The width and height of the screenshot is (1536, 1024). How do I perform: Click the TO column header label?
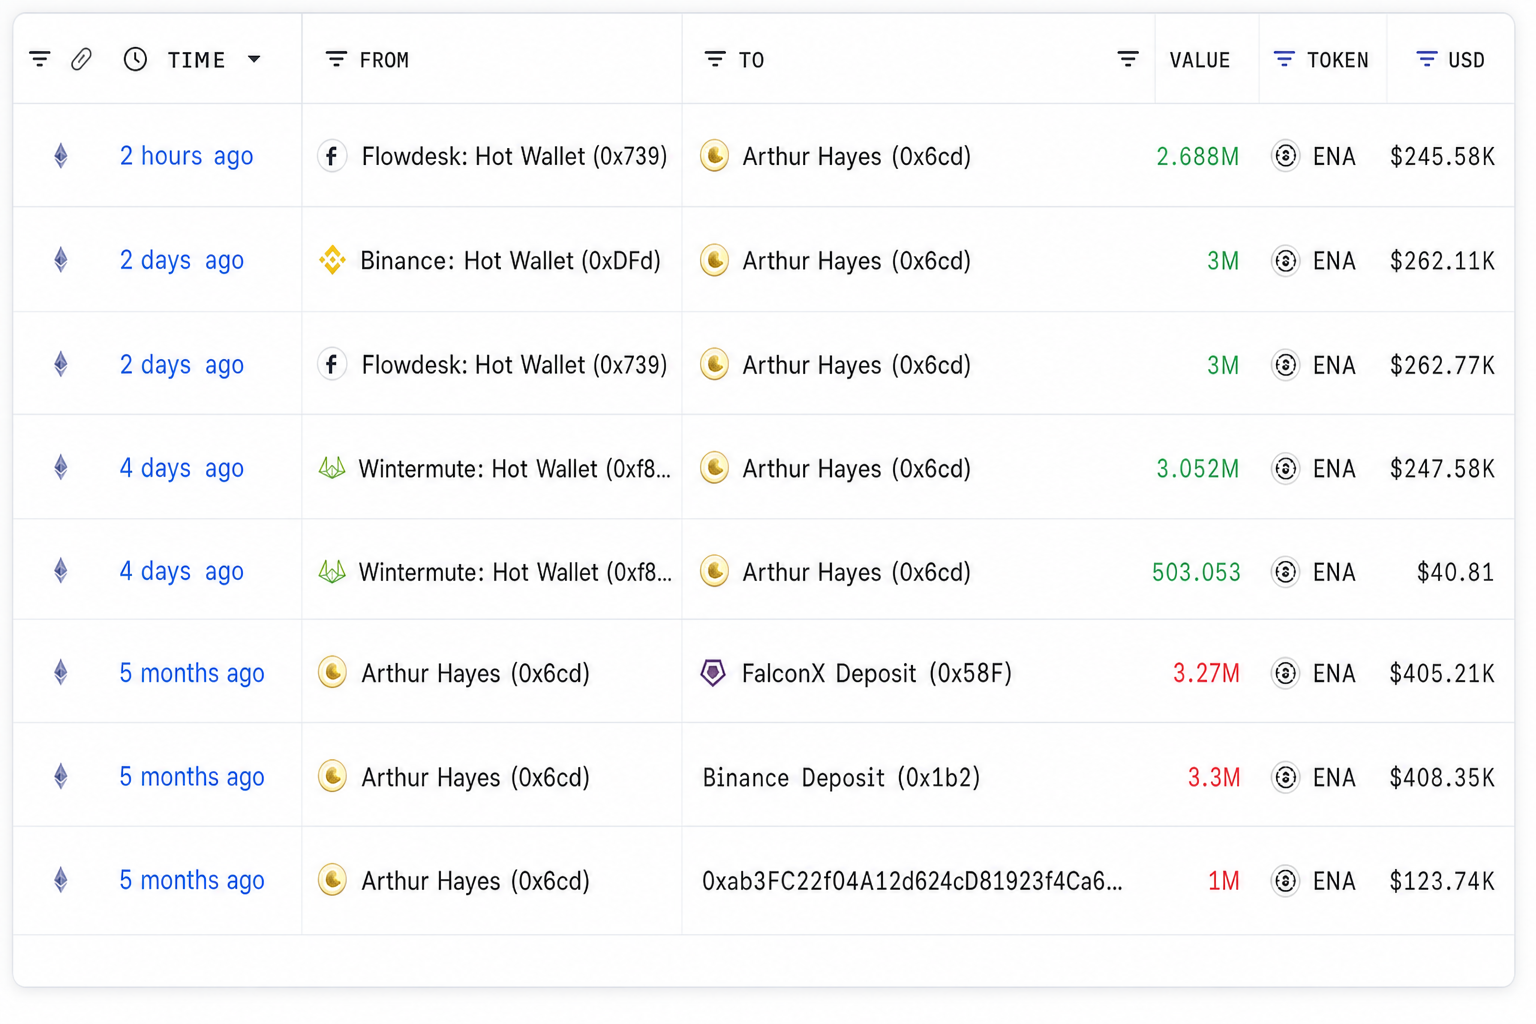coord(751,60)
